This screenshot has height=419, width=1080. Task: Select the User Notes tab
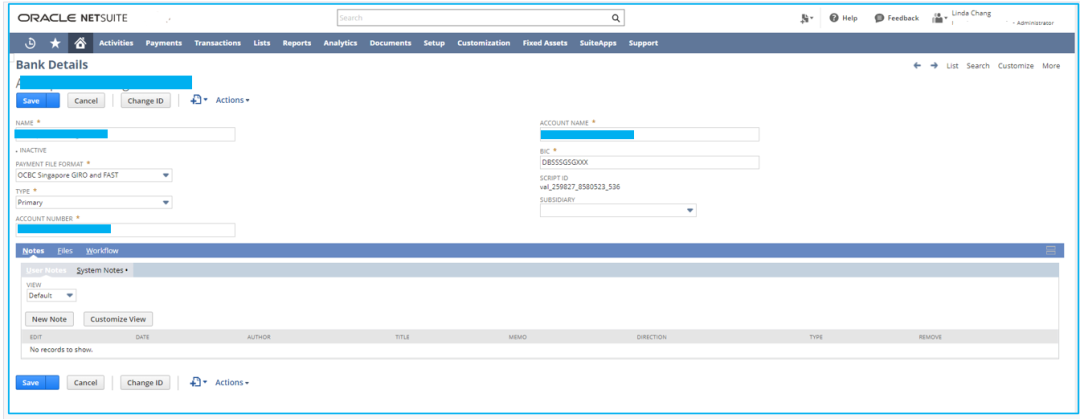click(45, 270)
